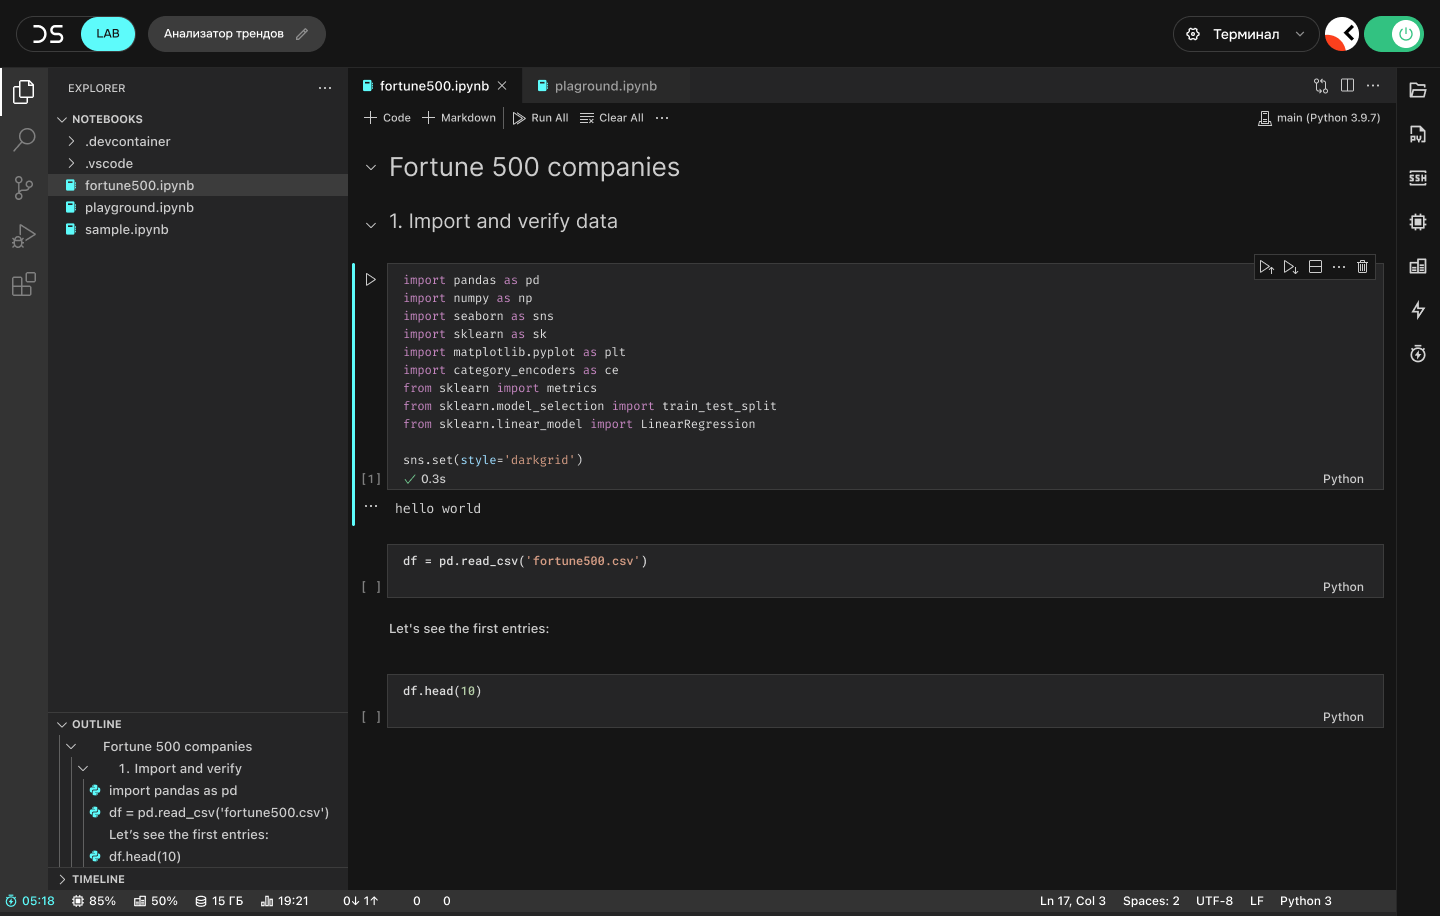Viewport: 1440px width, 916px height.
Task: Click 05:18 timer in status bar
Action: point(30,901)
